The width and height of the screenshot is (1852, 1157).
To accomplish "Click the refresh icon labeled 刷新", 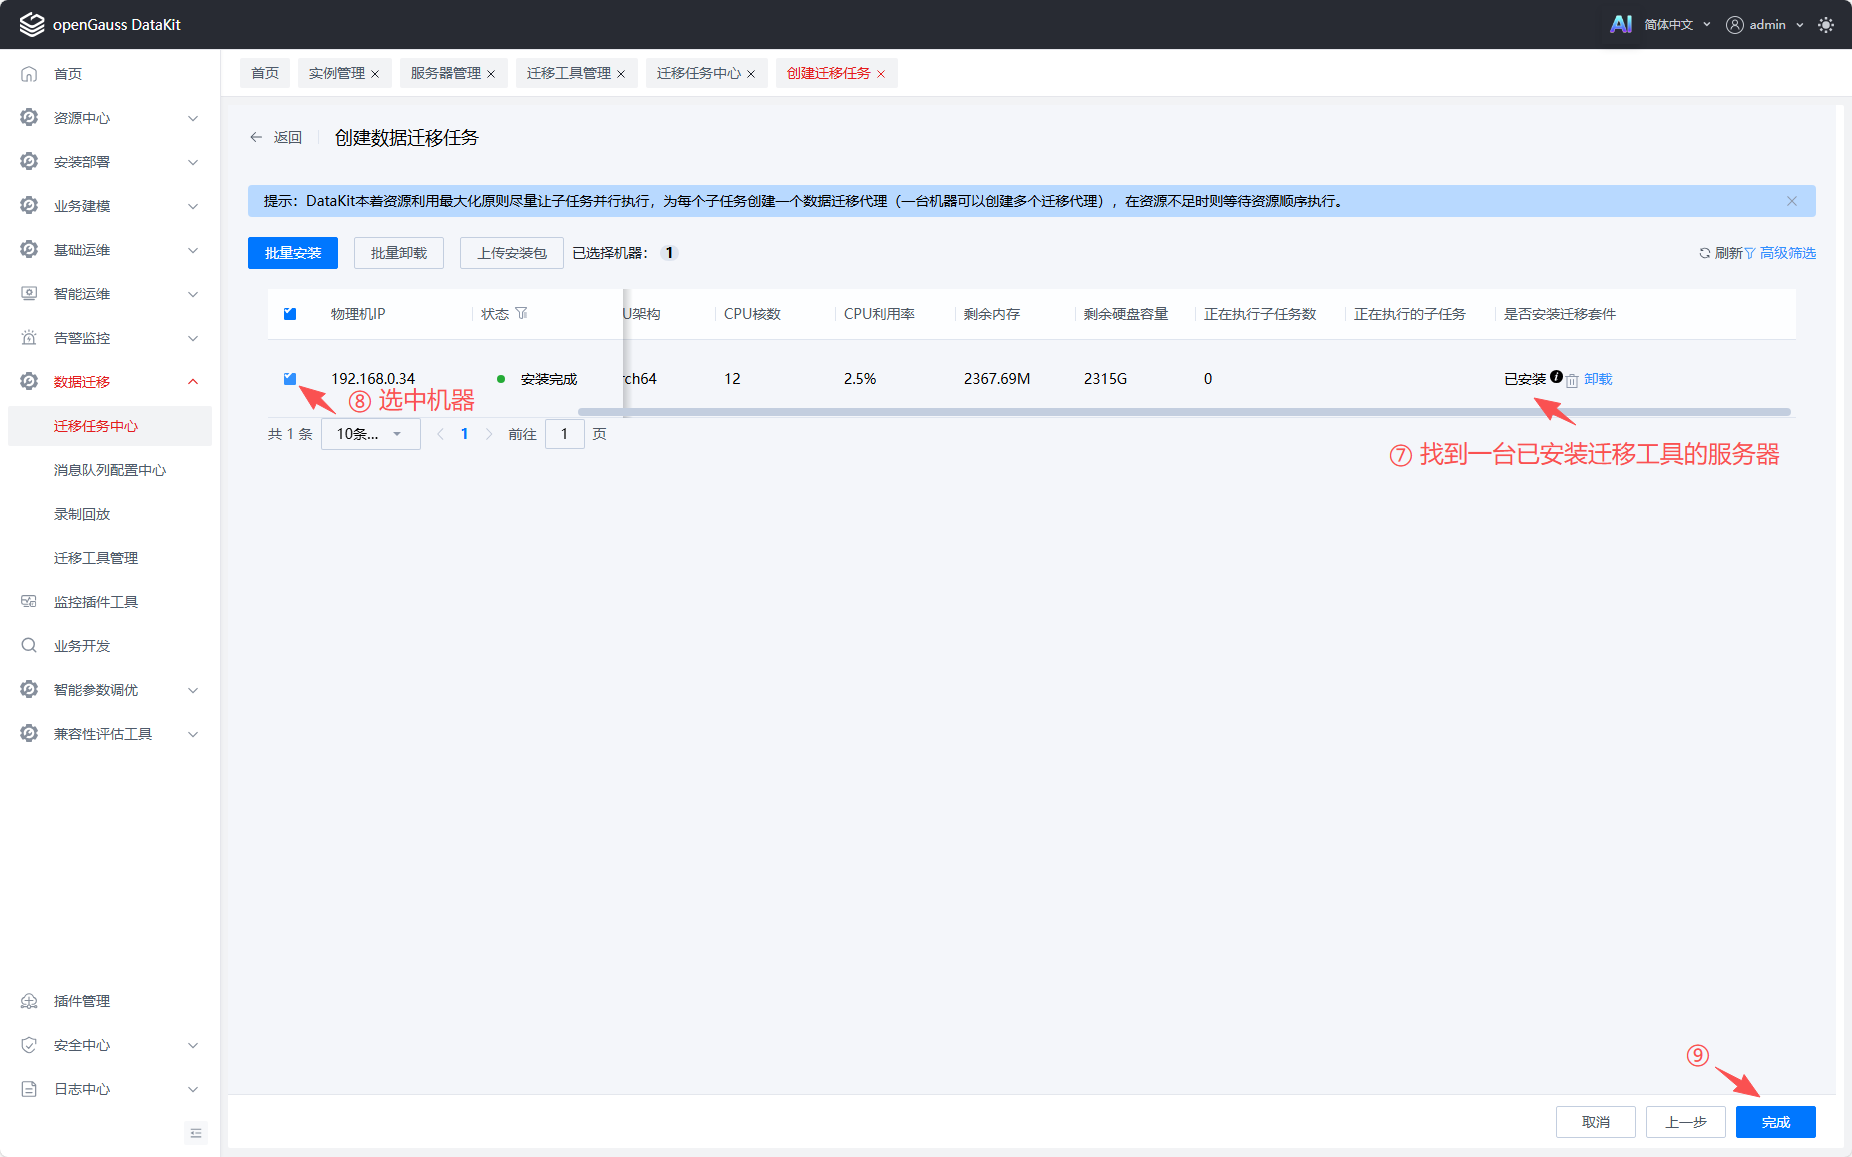I will [x=1705, y=253].
